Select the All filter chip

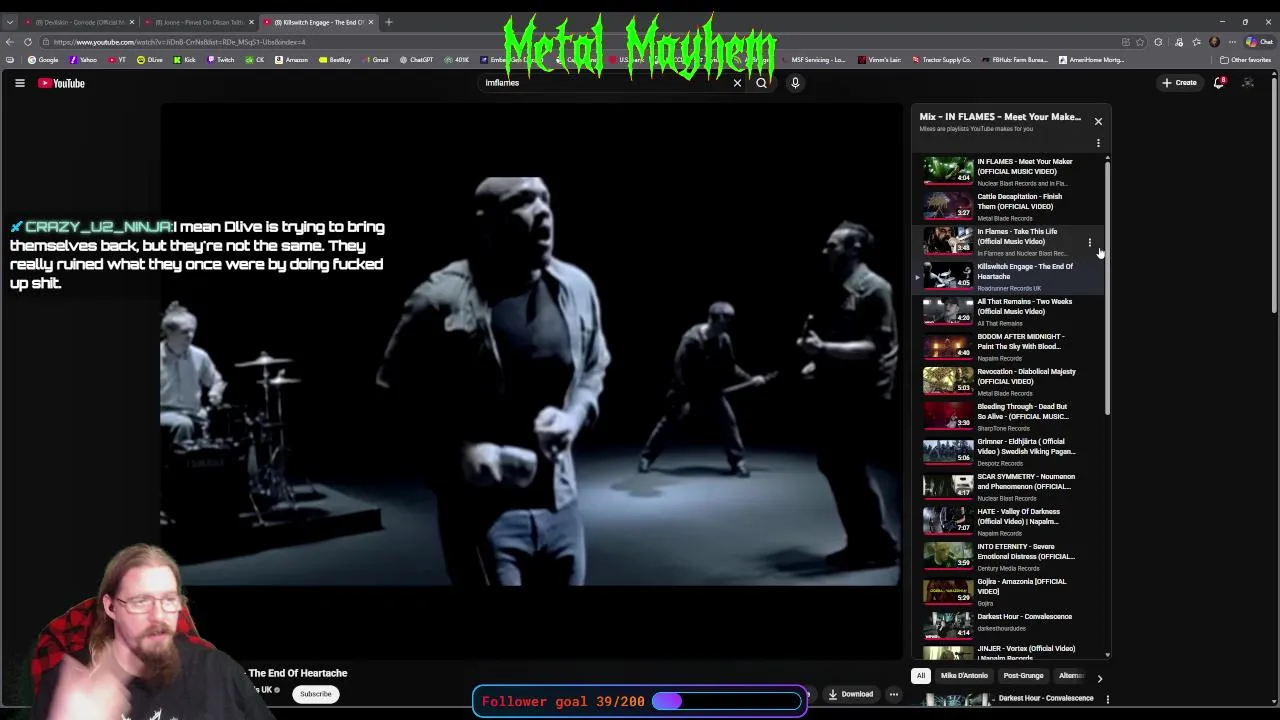tap(920, 676)
